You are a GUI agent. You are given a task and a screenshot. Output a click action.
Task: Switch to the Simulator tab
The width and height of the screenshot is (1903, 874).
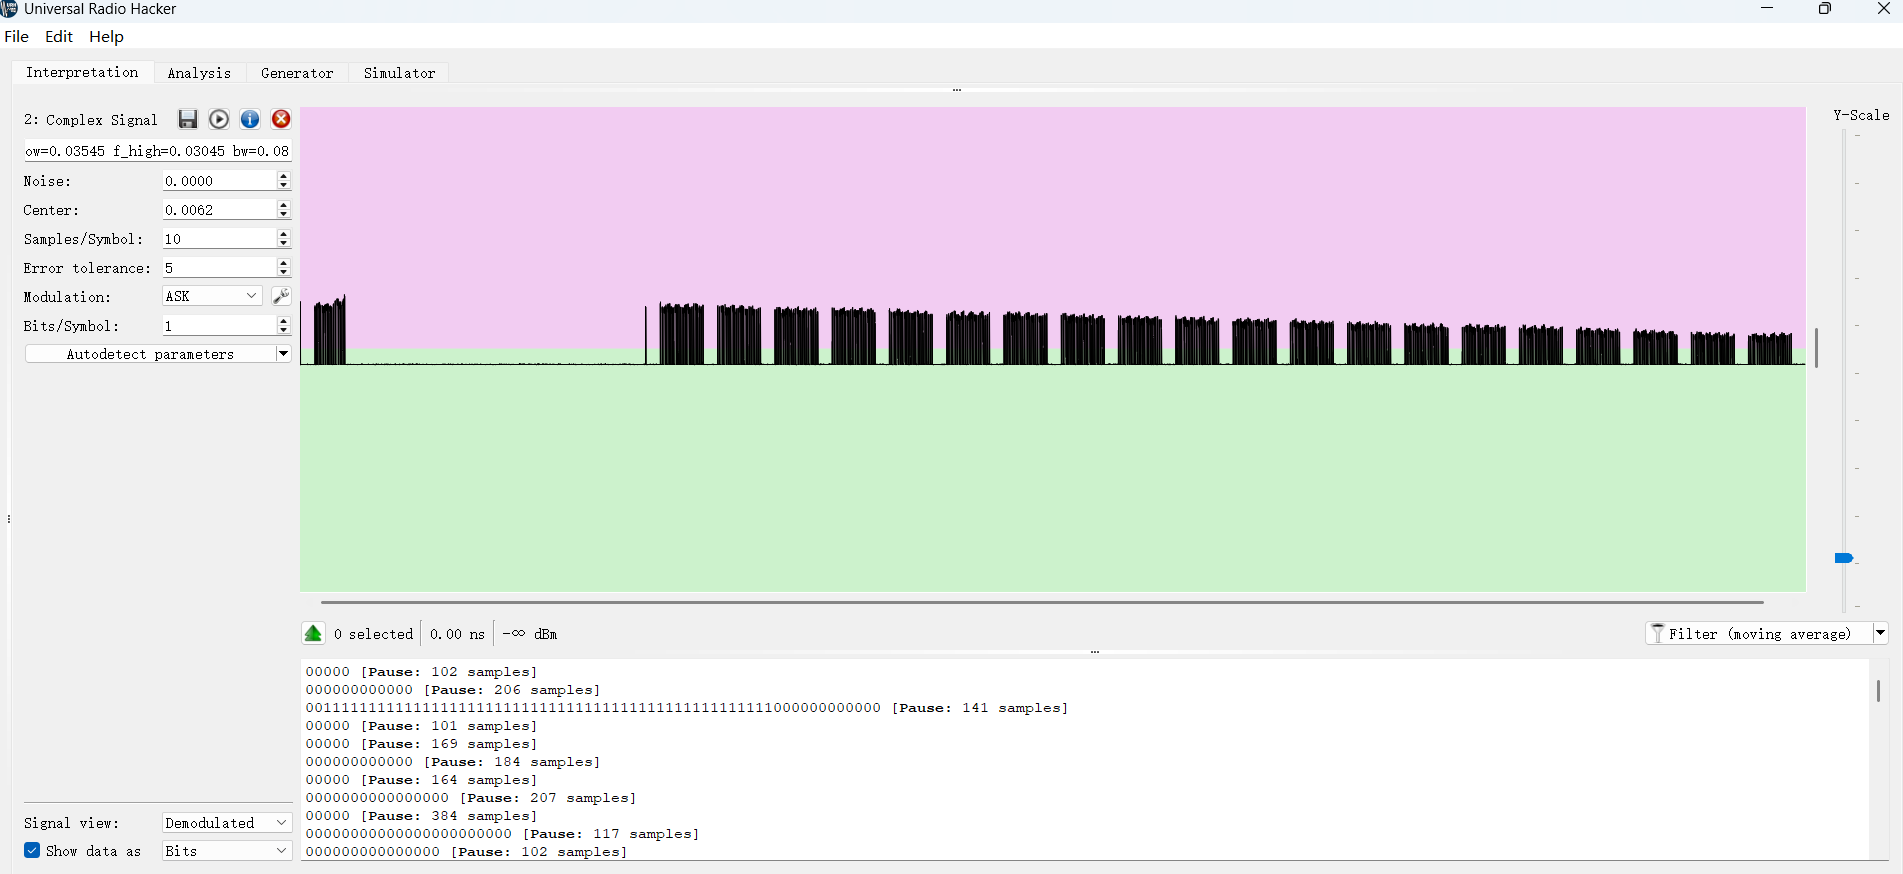click(400, 73)
